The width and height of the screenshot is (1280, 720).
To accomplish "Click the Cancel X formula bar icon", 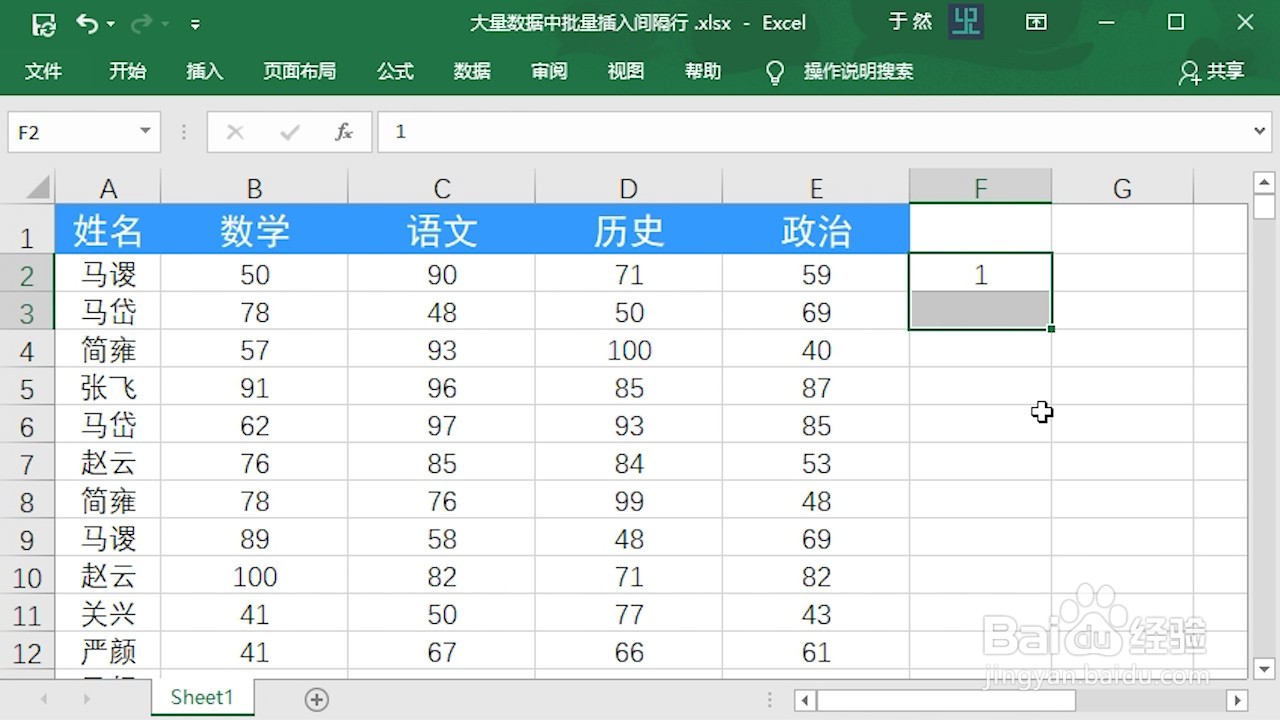I will [x=235, y=132].
